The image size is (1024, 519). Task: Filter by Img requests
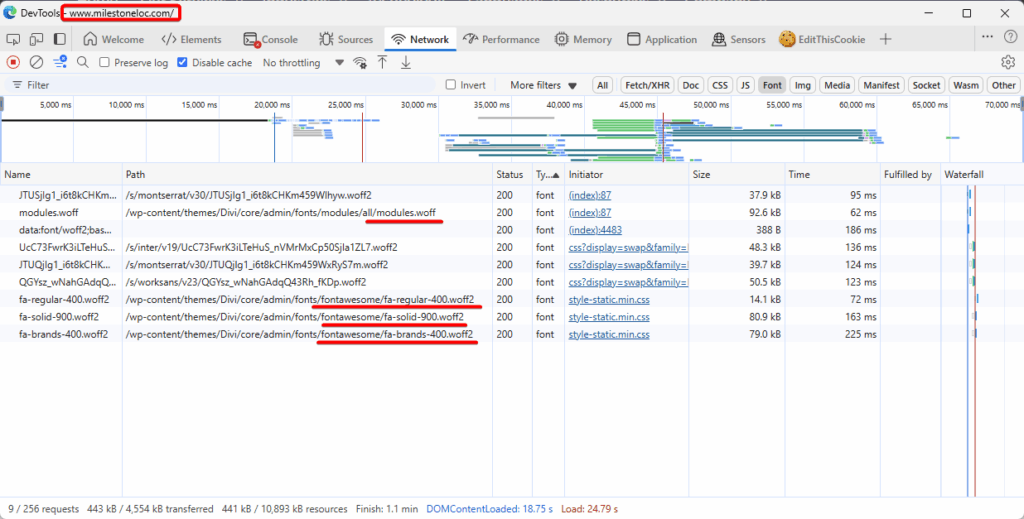pyautogui.click(x=803, y=85)
